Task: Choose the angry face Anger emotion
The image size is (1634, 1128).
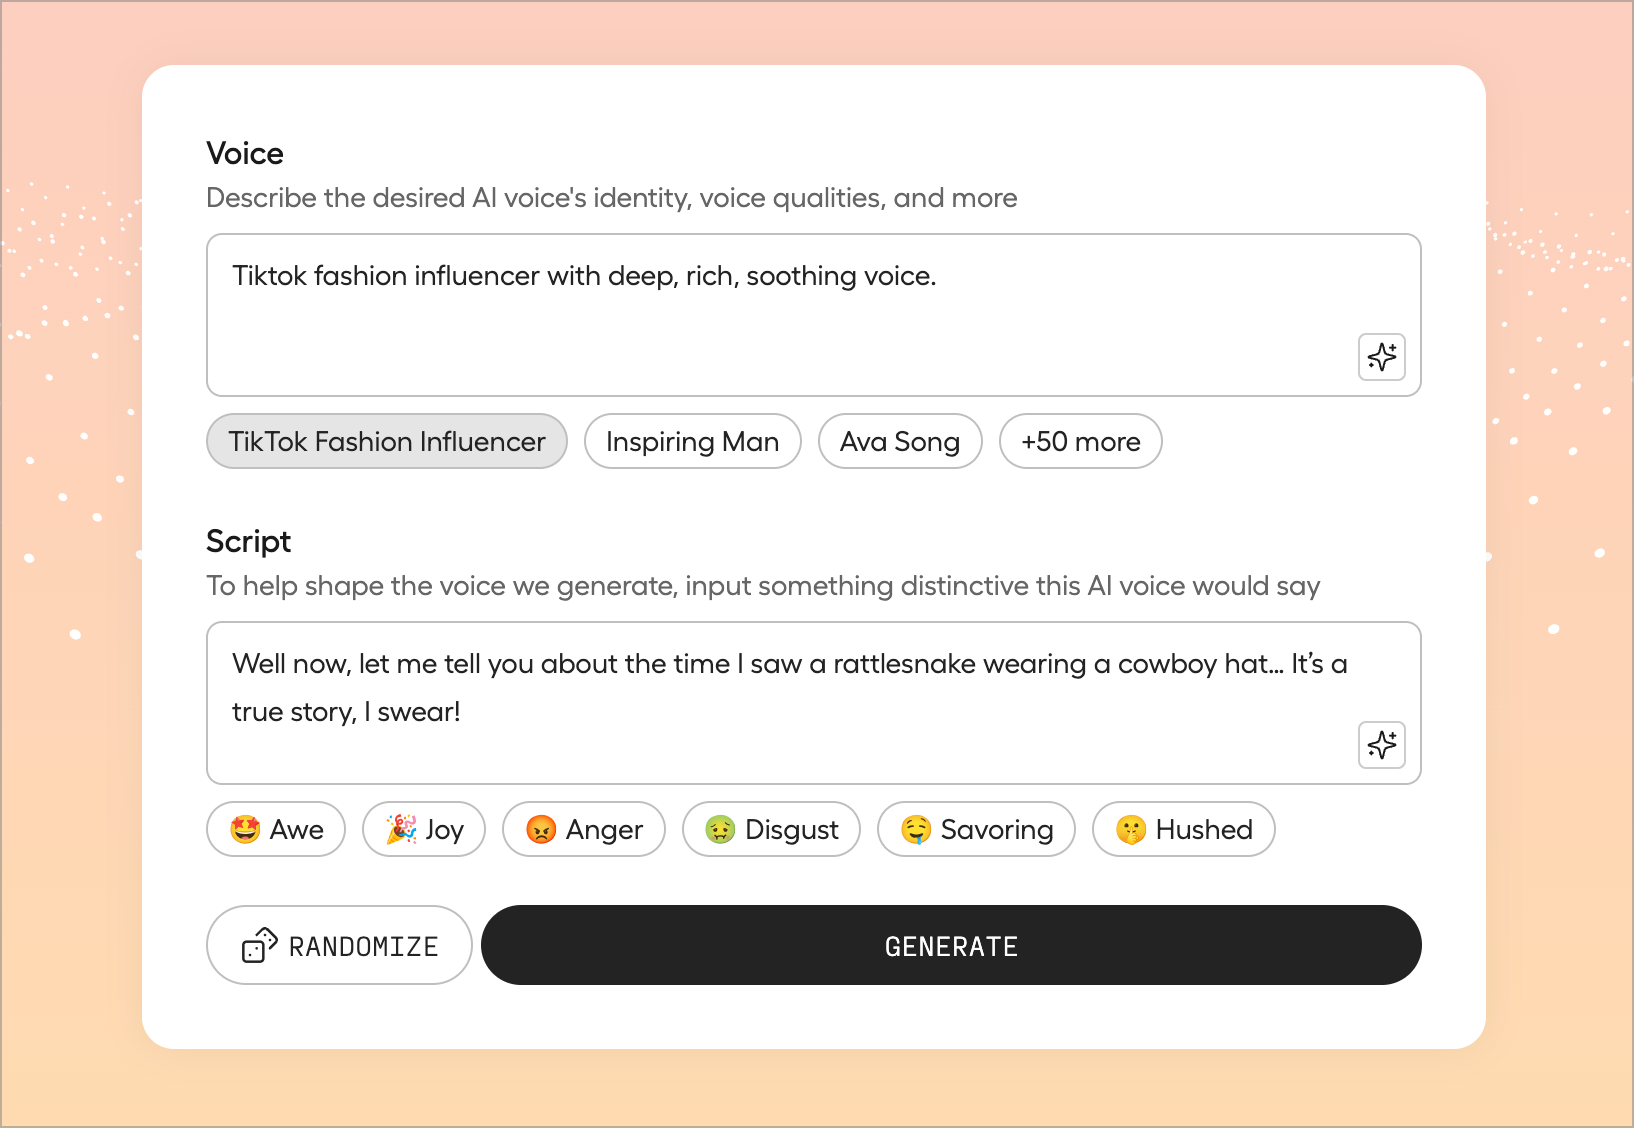Action: pos(584,829)
